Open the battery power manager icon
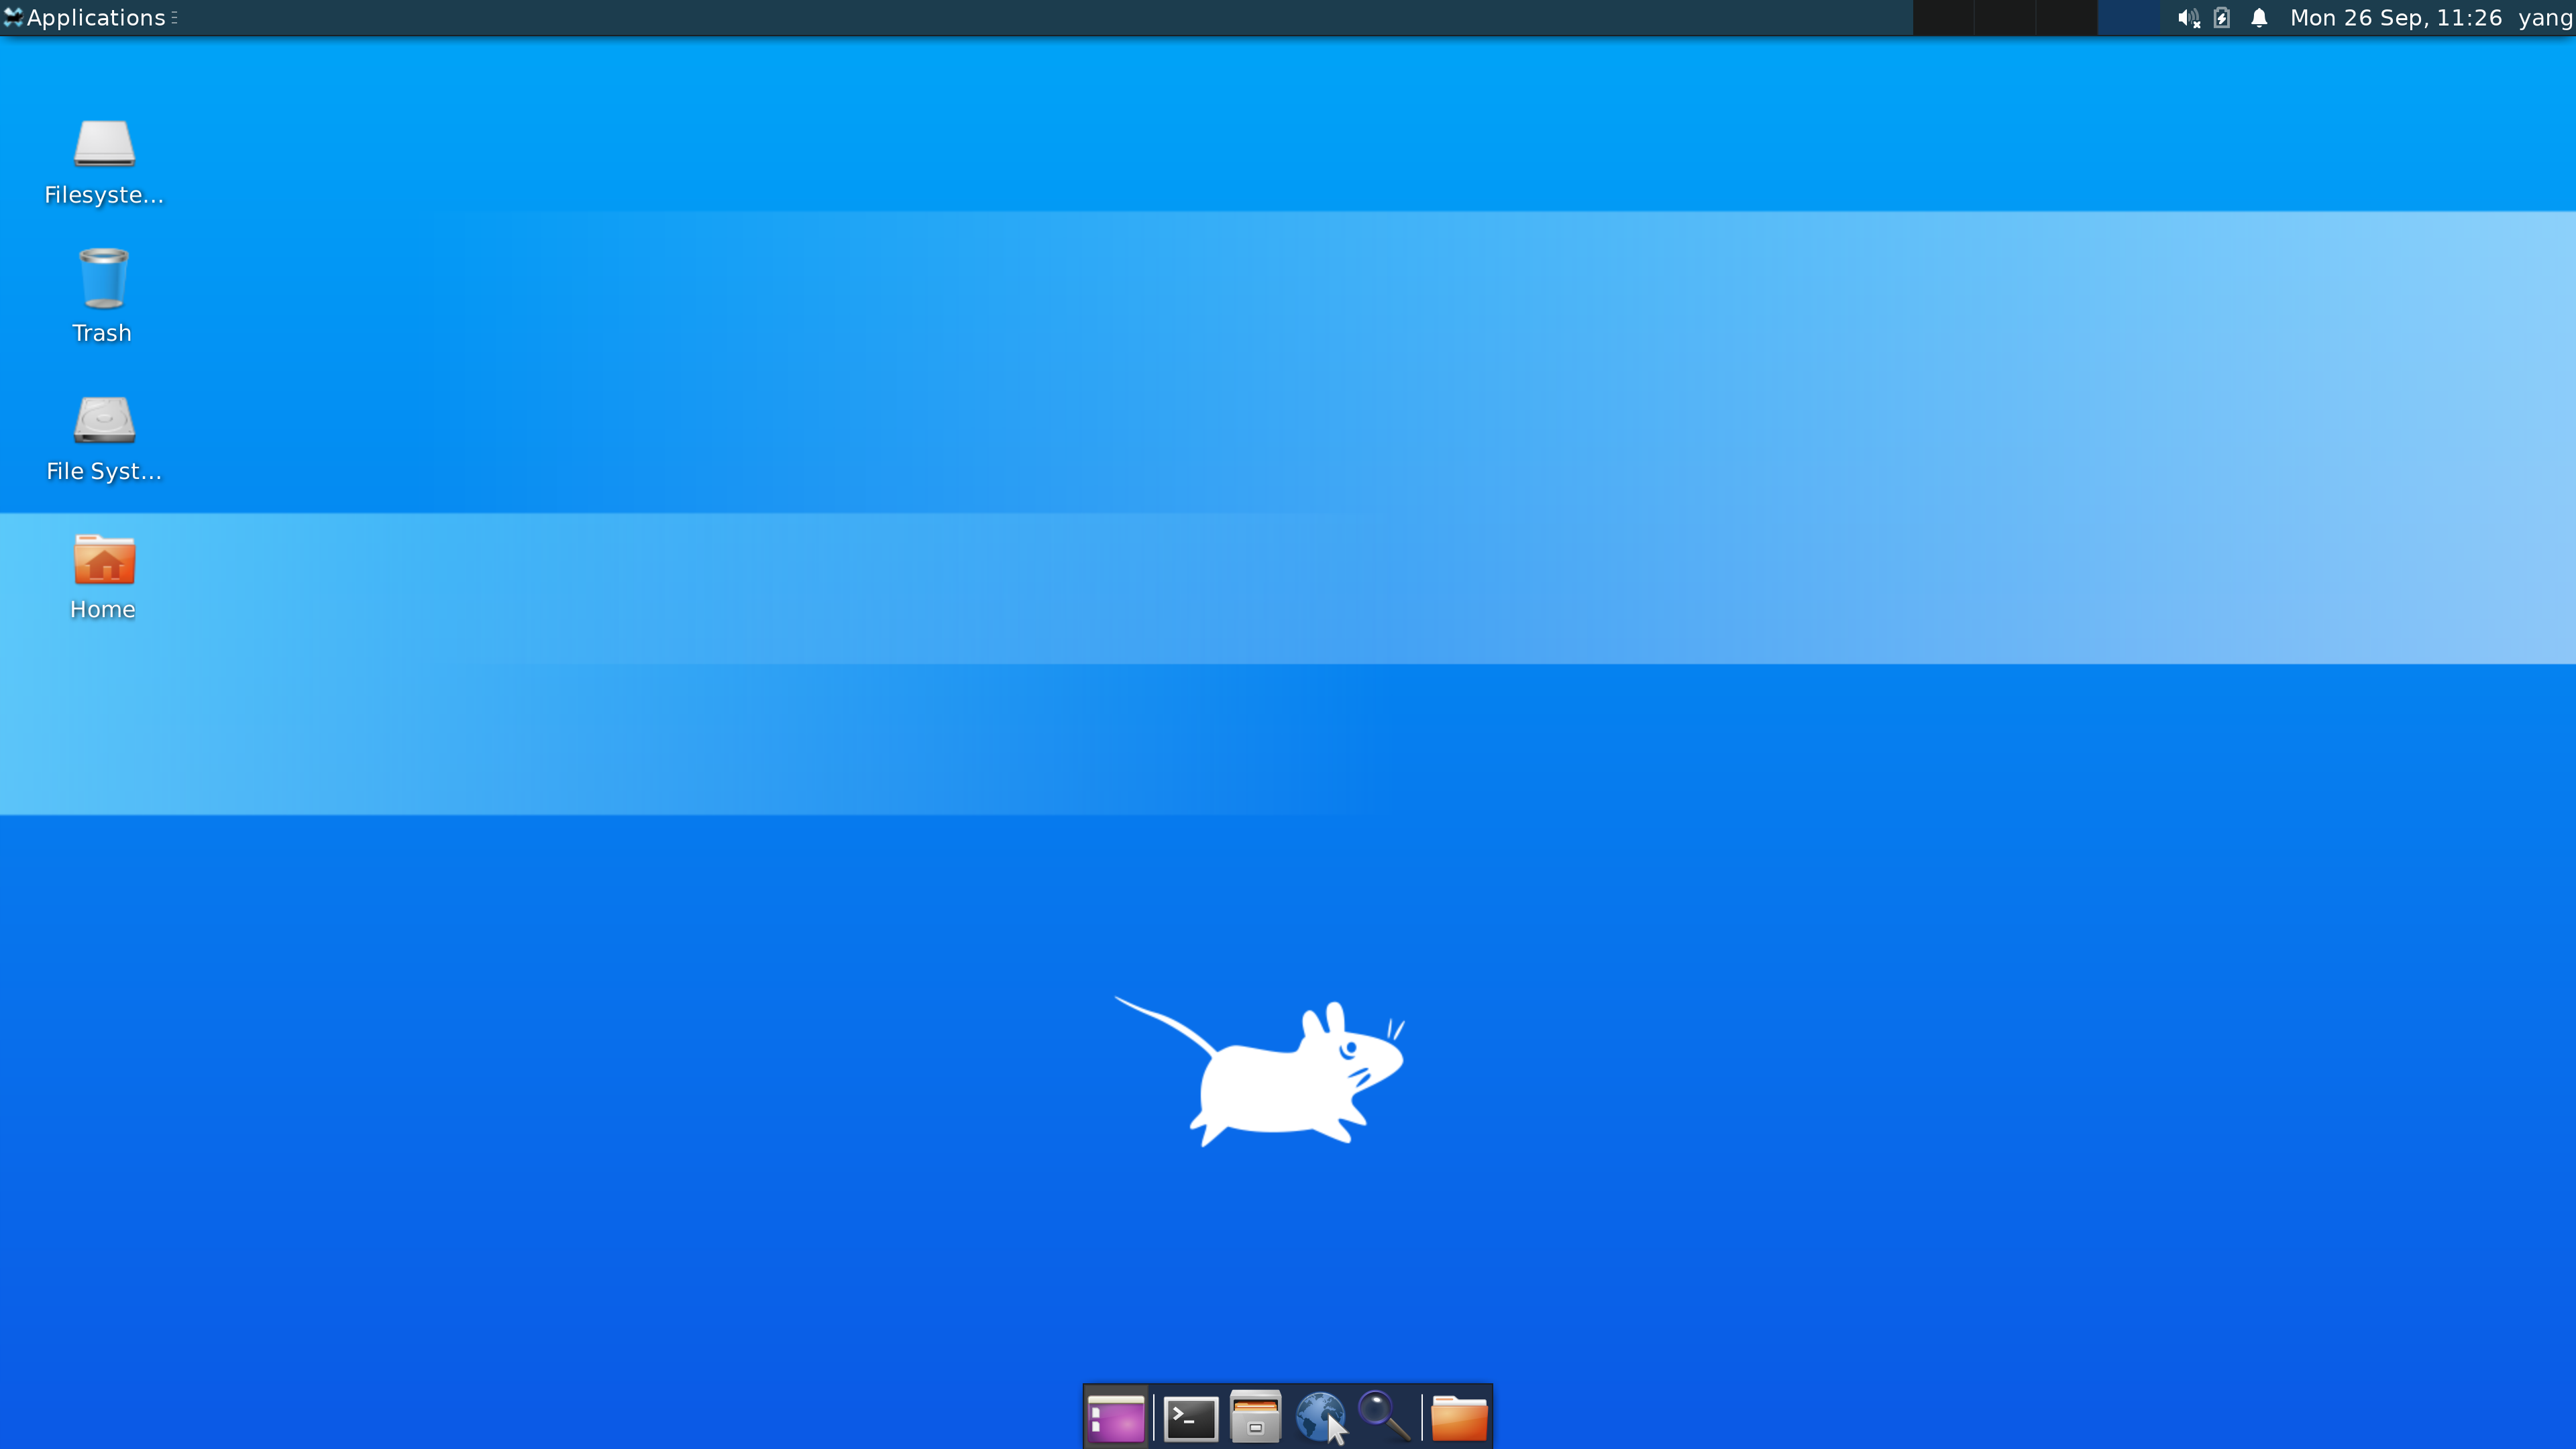The height and width of the screenshot is (1449, 2576). click(2222, 18)
